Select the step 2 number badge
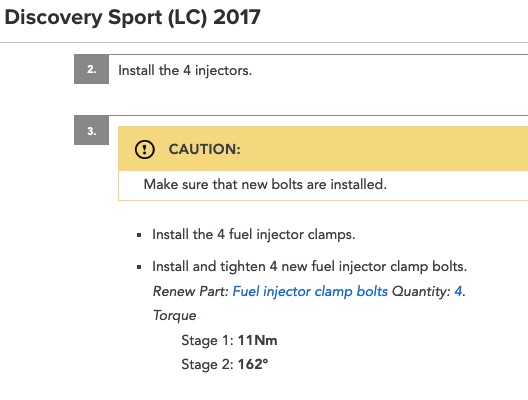 pyautogui.click(x=91, y=69)
